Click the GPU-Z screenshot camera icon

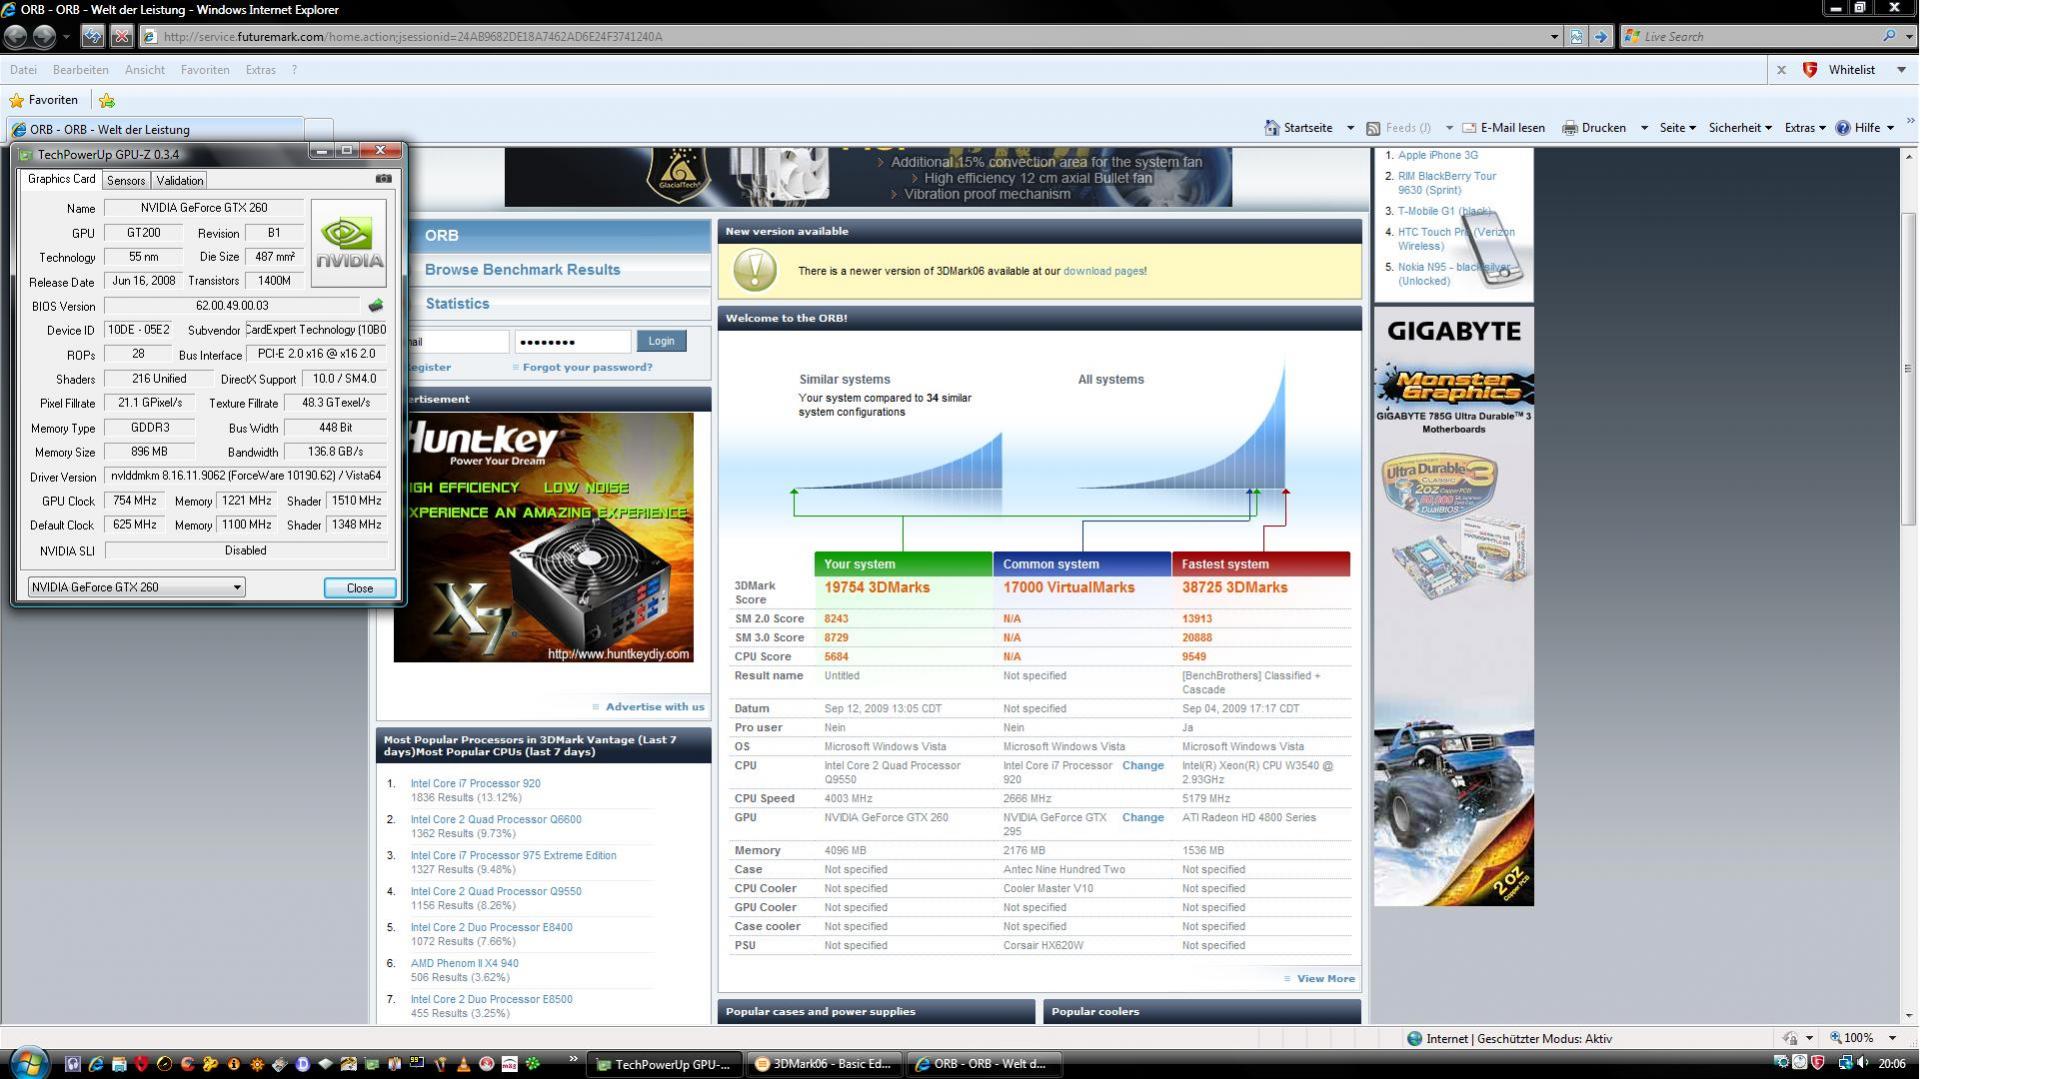tap(383, 179)
